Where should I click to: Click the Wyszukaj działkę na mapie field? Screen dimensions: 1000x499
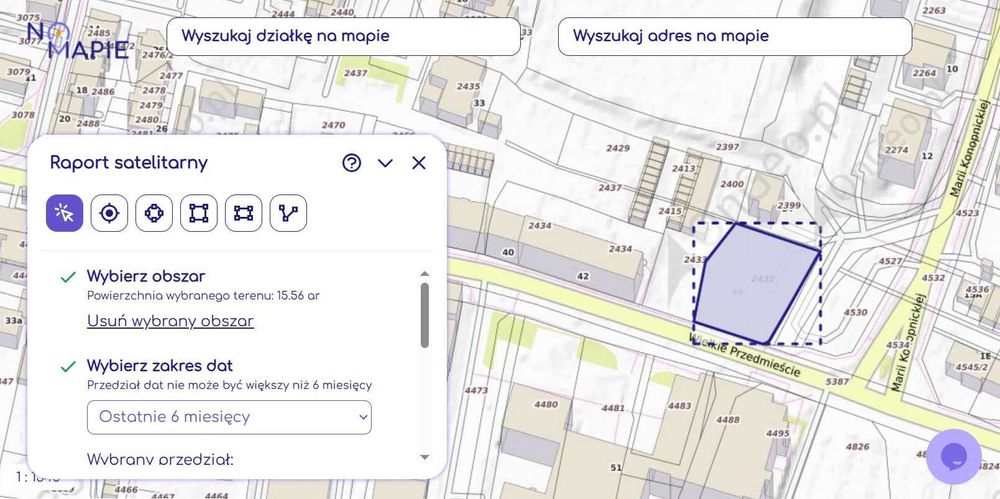(x=343, y=36)
